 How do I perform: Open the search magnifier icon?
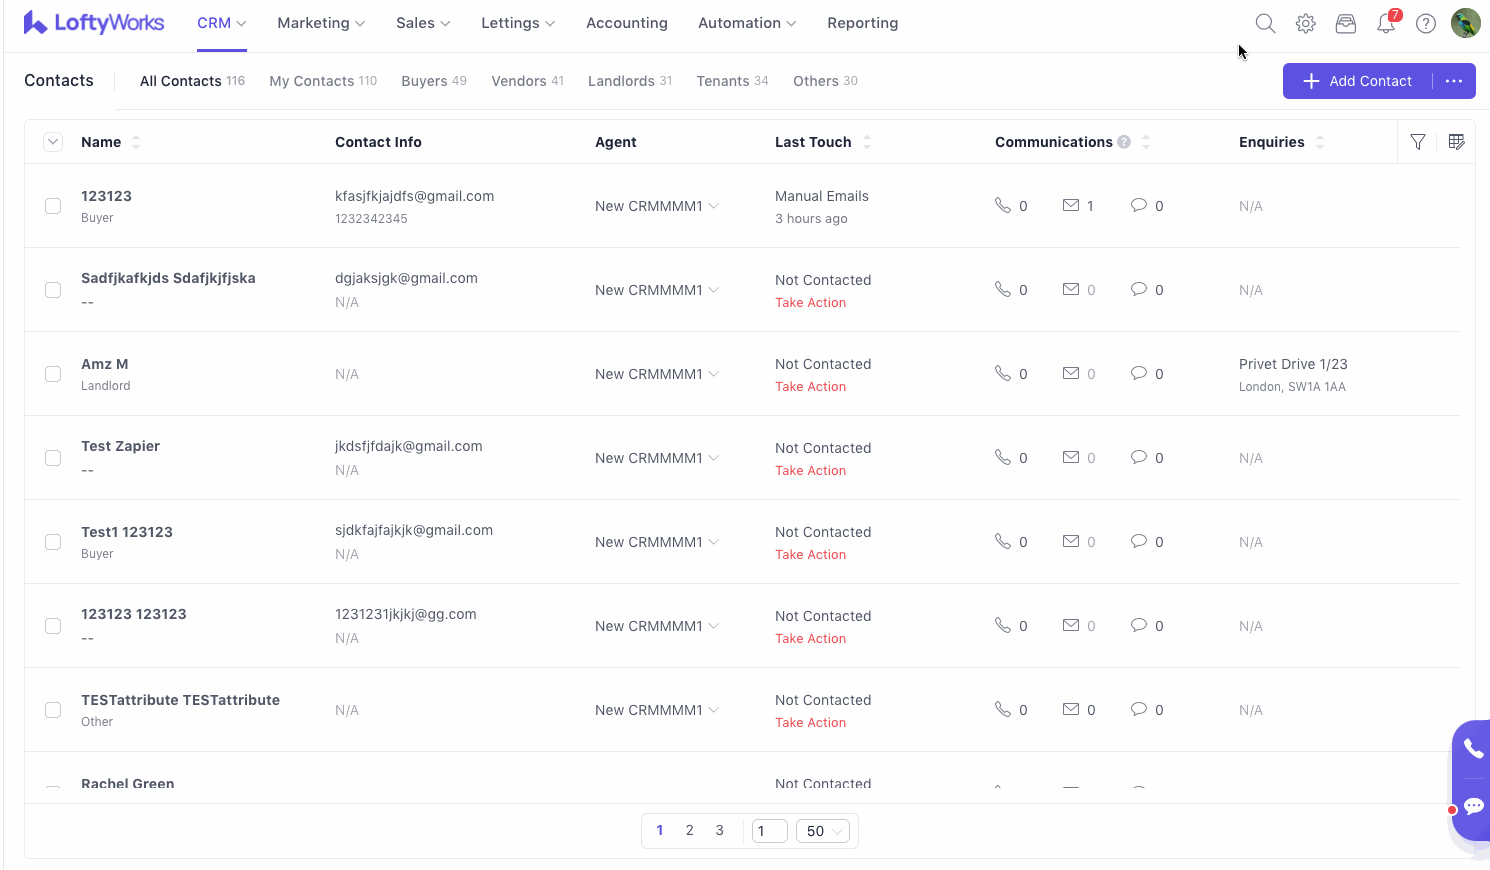click(x=1265, y=23)
